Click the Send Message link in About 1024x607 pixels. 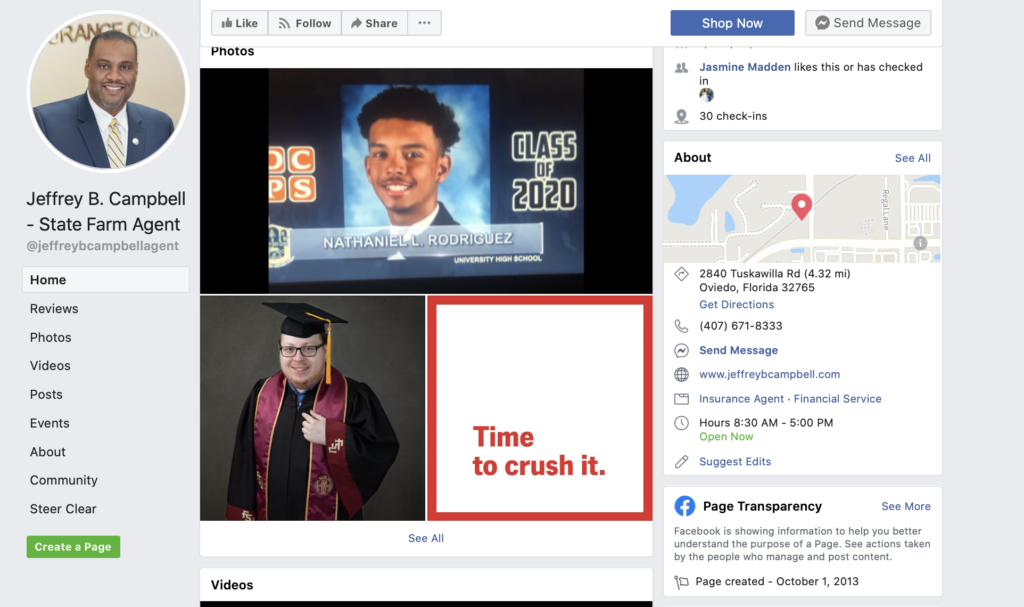(739, 350)
